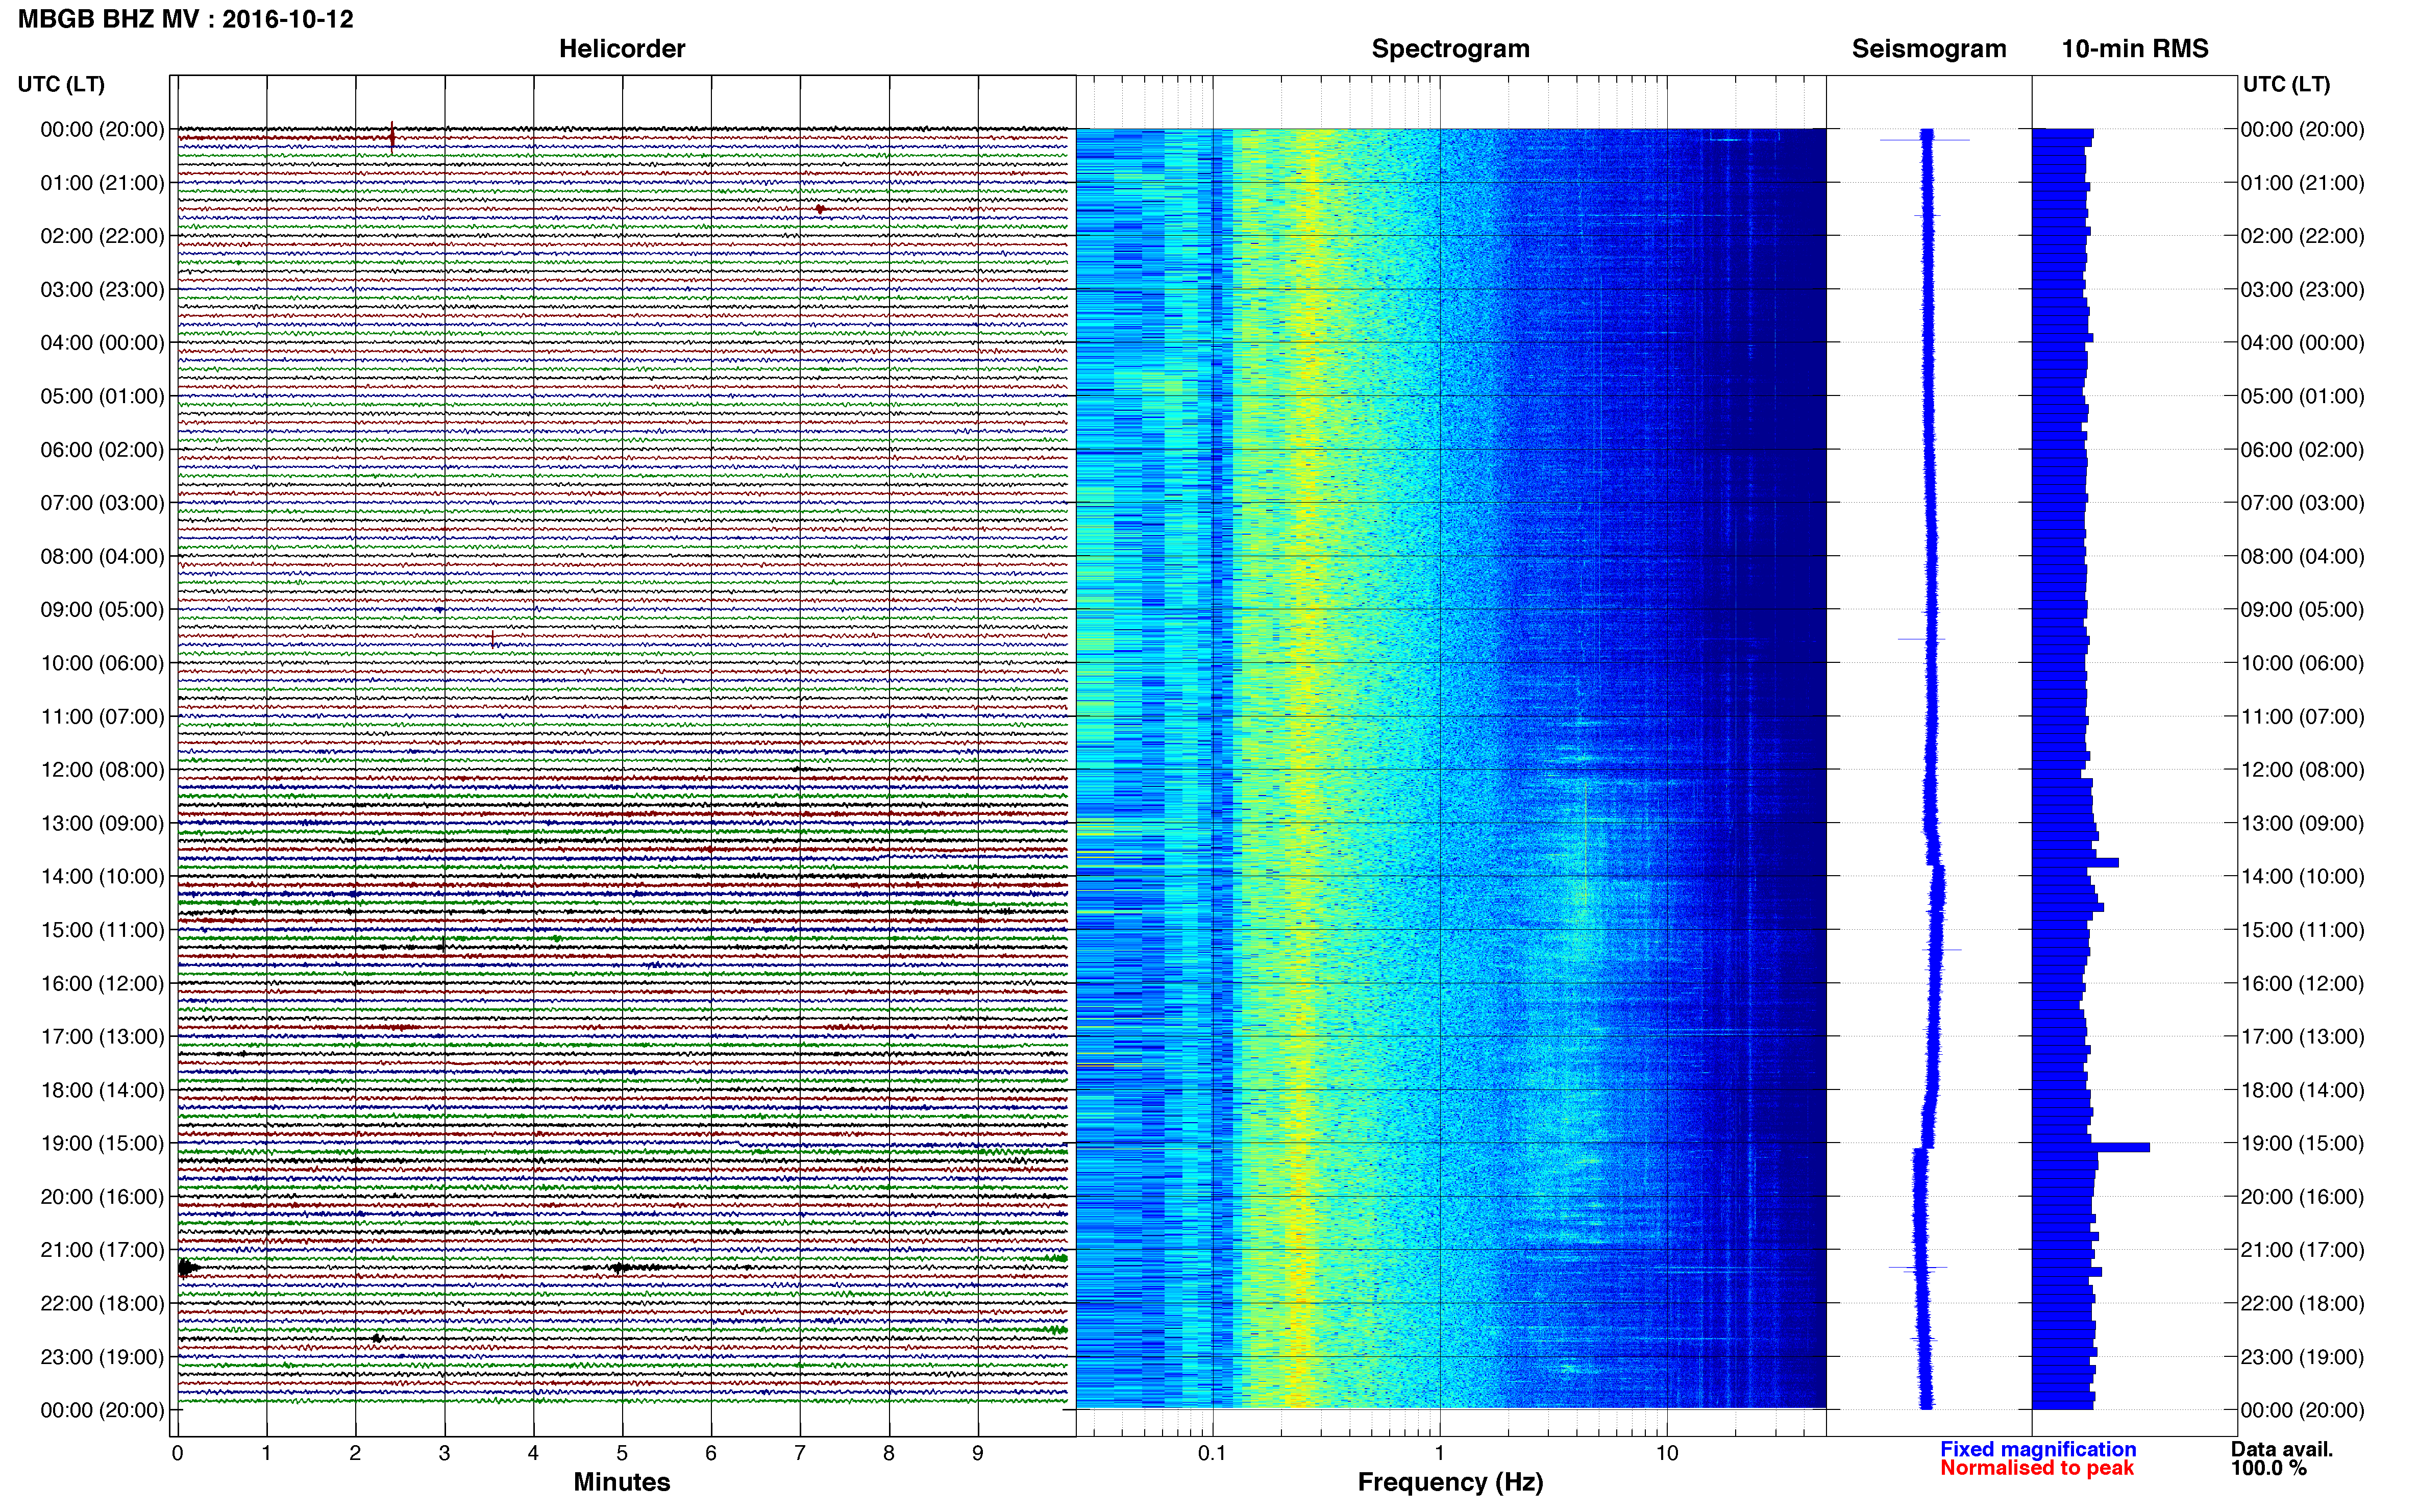Click the left time label '14:00 (10:00)'

click(x=102, y=877)
